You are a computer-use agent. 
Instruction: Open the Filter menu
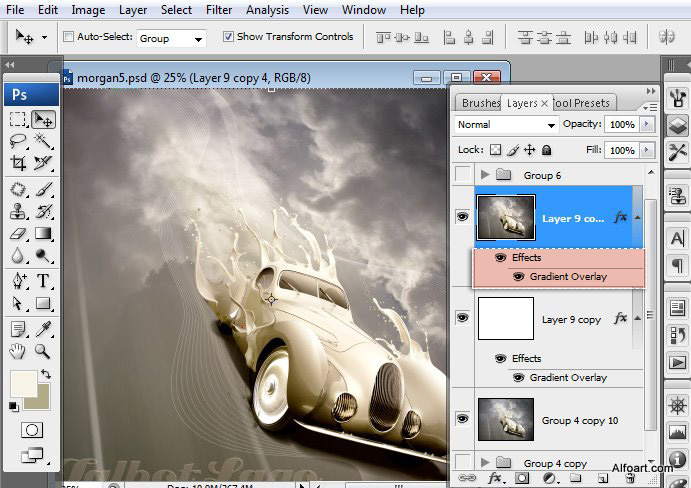coord(219,10)
